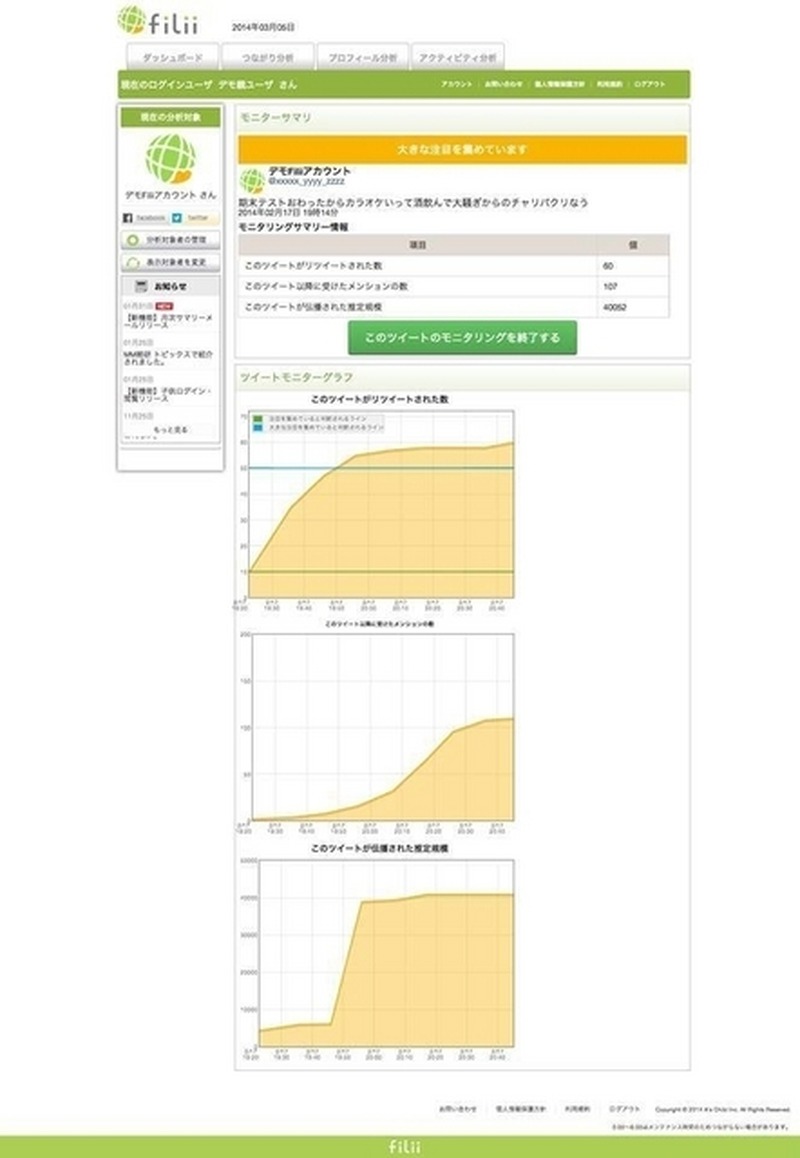The width and height of the screenshot is (800, 1158).
Task: Select the アクティビティ分析 tab
Action: click(457, 57)
